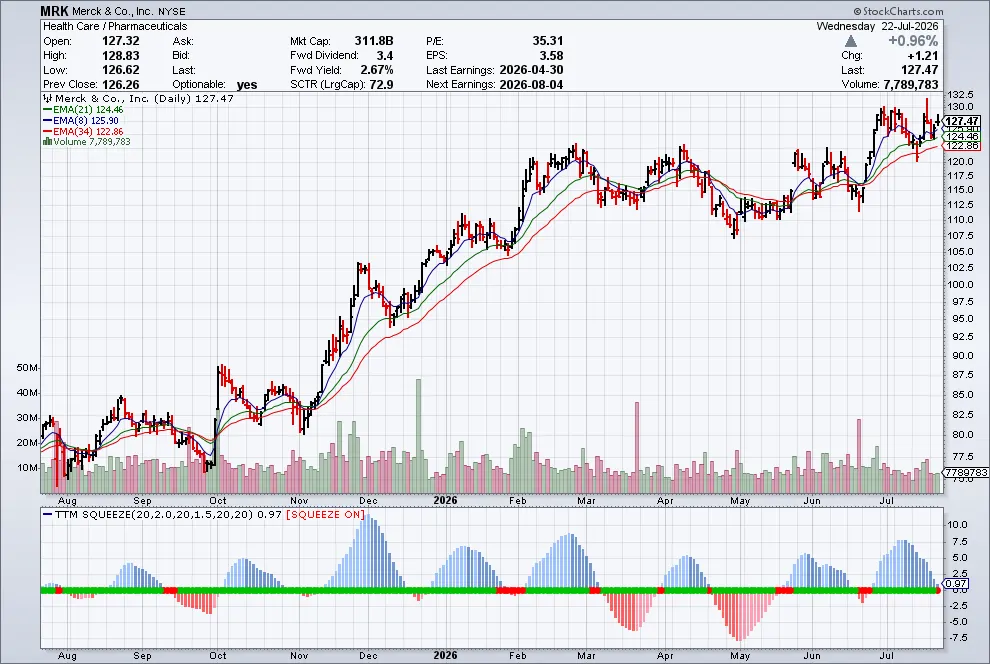Click the Health Care / Pharmaceuticals sector label
Image resolution: width=990 pixels, height=664 pixels.
(x=115, y=27)
